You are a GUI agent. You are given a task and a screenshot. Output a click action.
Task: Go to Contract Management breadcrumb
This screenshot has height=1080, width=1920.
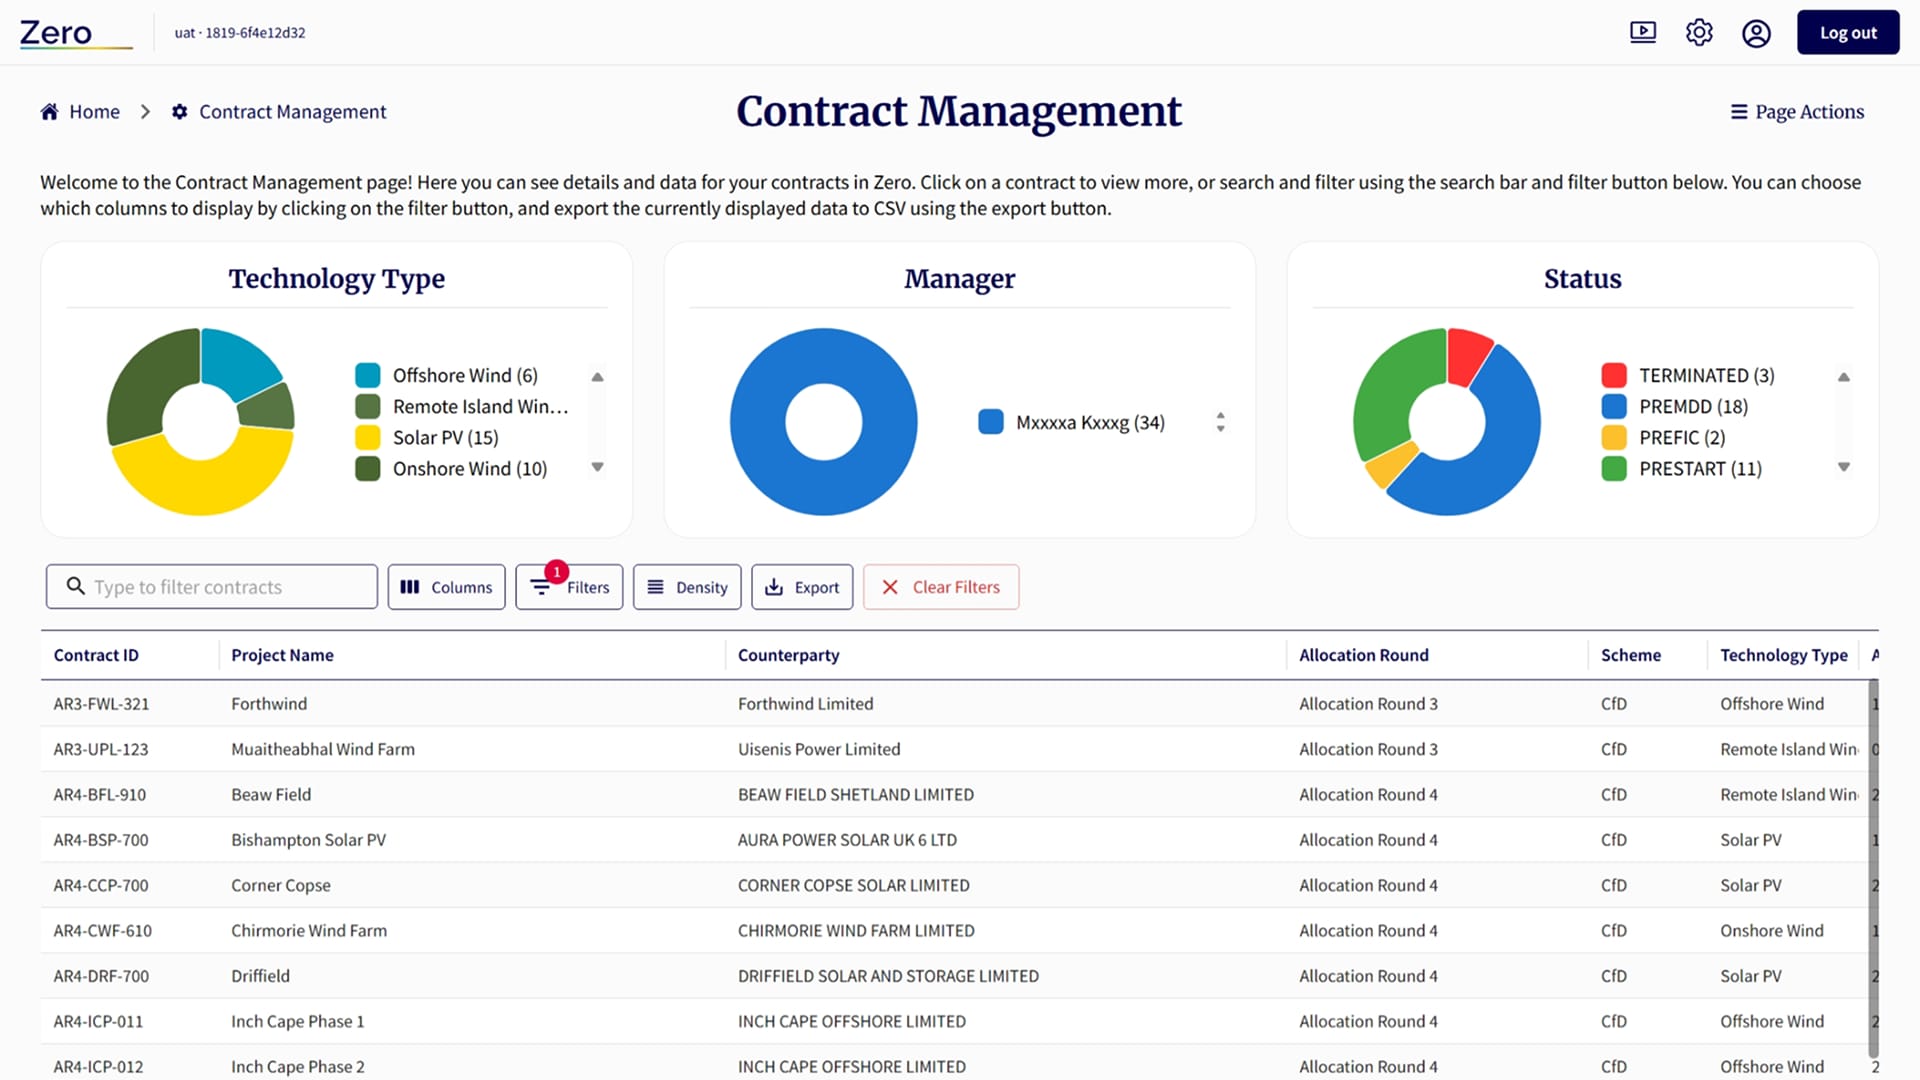click(x=292, y=112)
